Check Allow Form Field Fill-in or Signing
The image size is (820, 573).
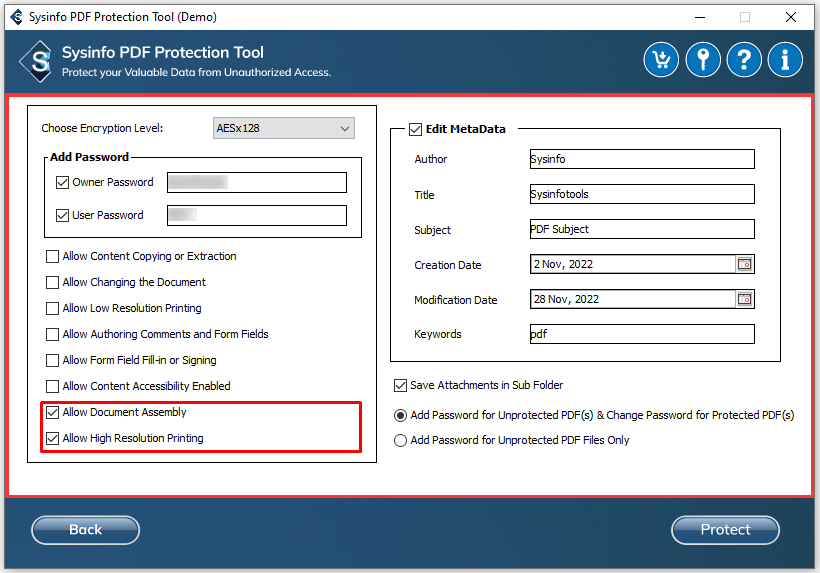click(52, 360)
